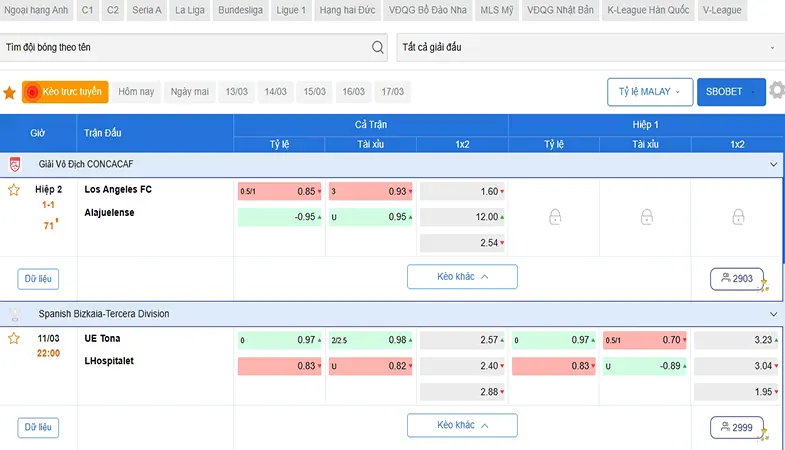This screenshot has width=785, height=450.
Task: Click first-half draw odds 1.95
Action: tap(736, 392)
